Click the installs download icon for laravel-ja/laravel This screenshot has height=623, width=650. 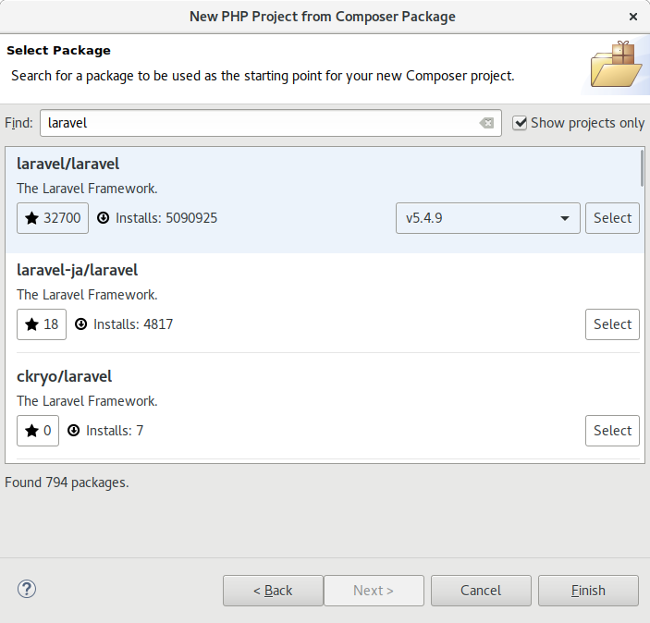[81, 324]
